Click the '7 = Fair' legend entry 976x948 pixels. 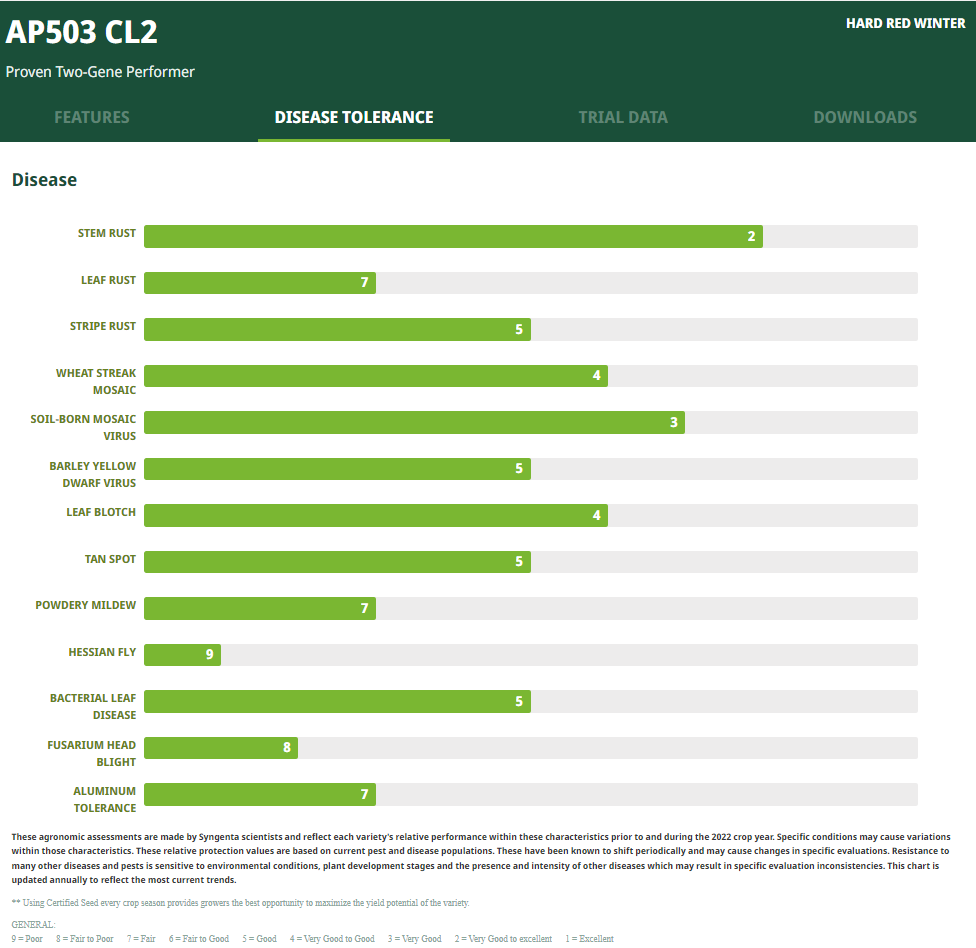pyautogui.click(x=141, y=939)
